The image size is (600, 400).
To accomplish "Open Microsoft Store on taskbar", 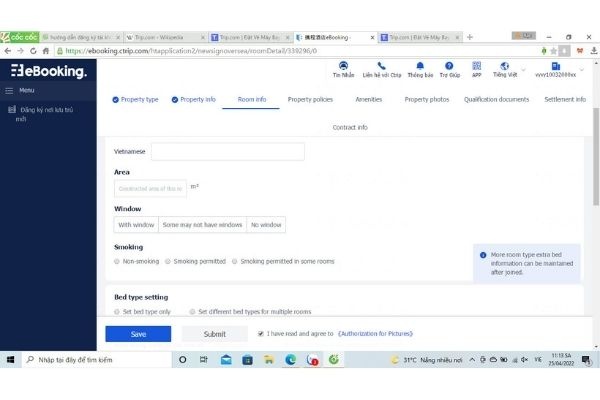I will click(248, 359).
